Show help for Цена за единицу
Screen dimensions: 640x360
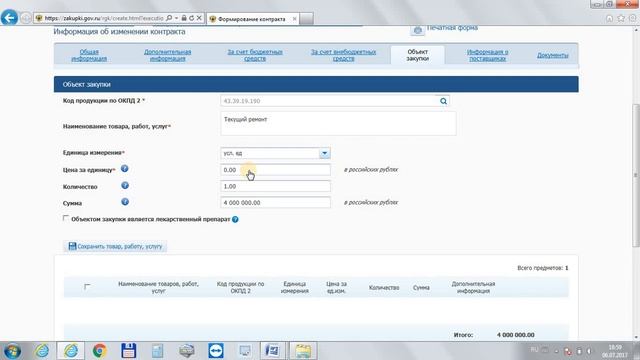point(124,169)
